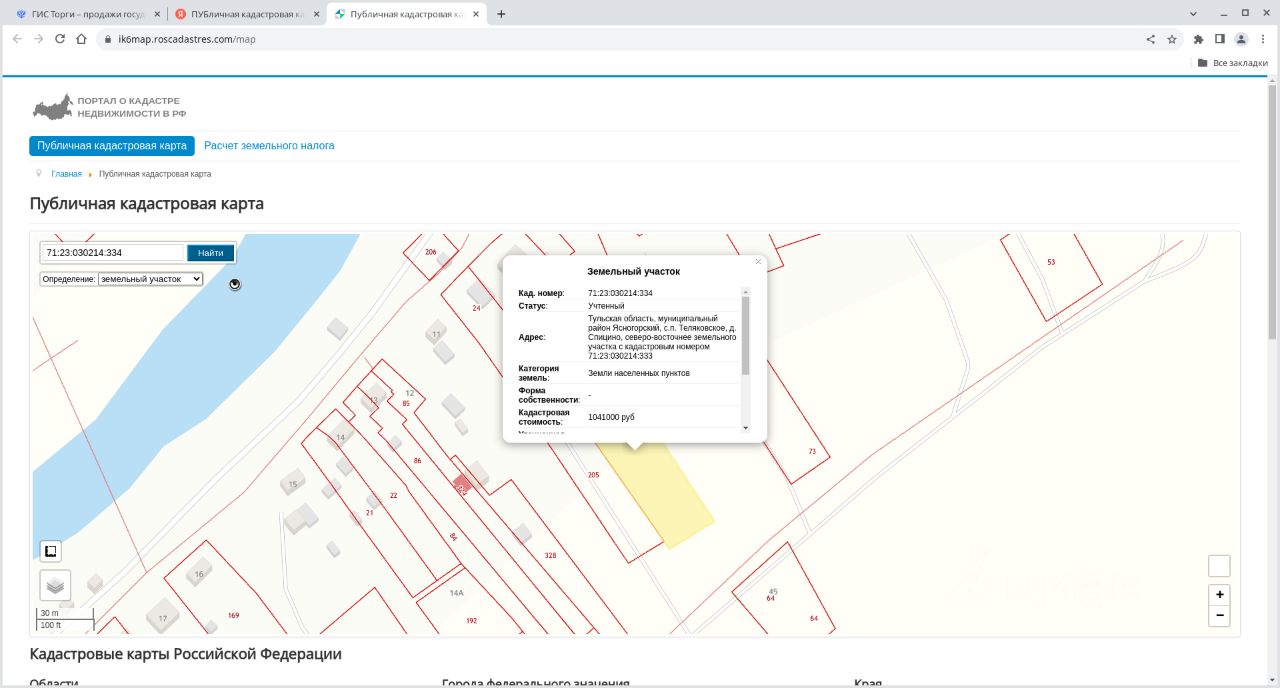The image size is (1280, 688).
Task: Bookmark this page with the star icon
Action: coord(1172,39)
